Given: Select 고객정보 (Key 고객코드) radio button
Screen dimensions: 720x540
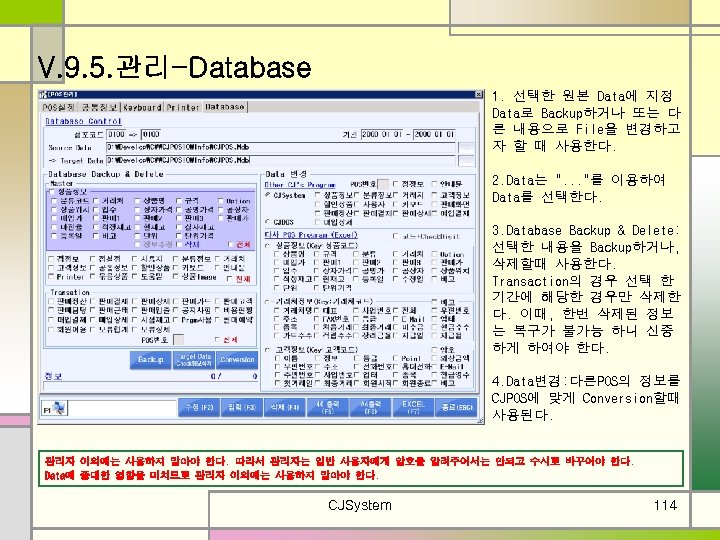Looking at the screenshot, I should [x=268, y=350].
